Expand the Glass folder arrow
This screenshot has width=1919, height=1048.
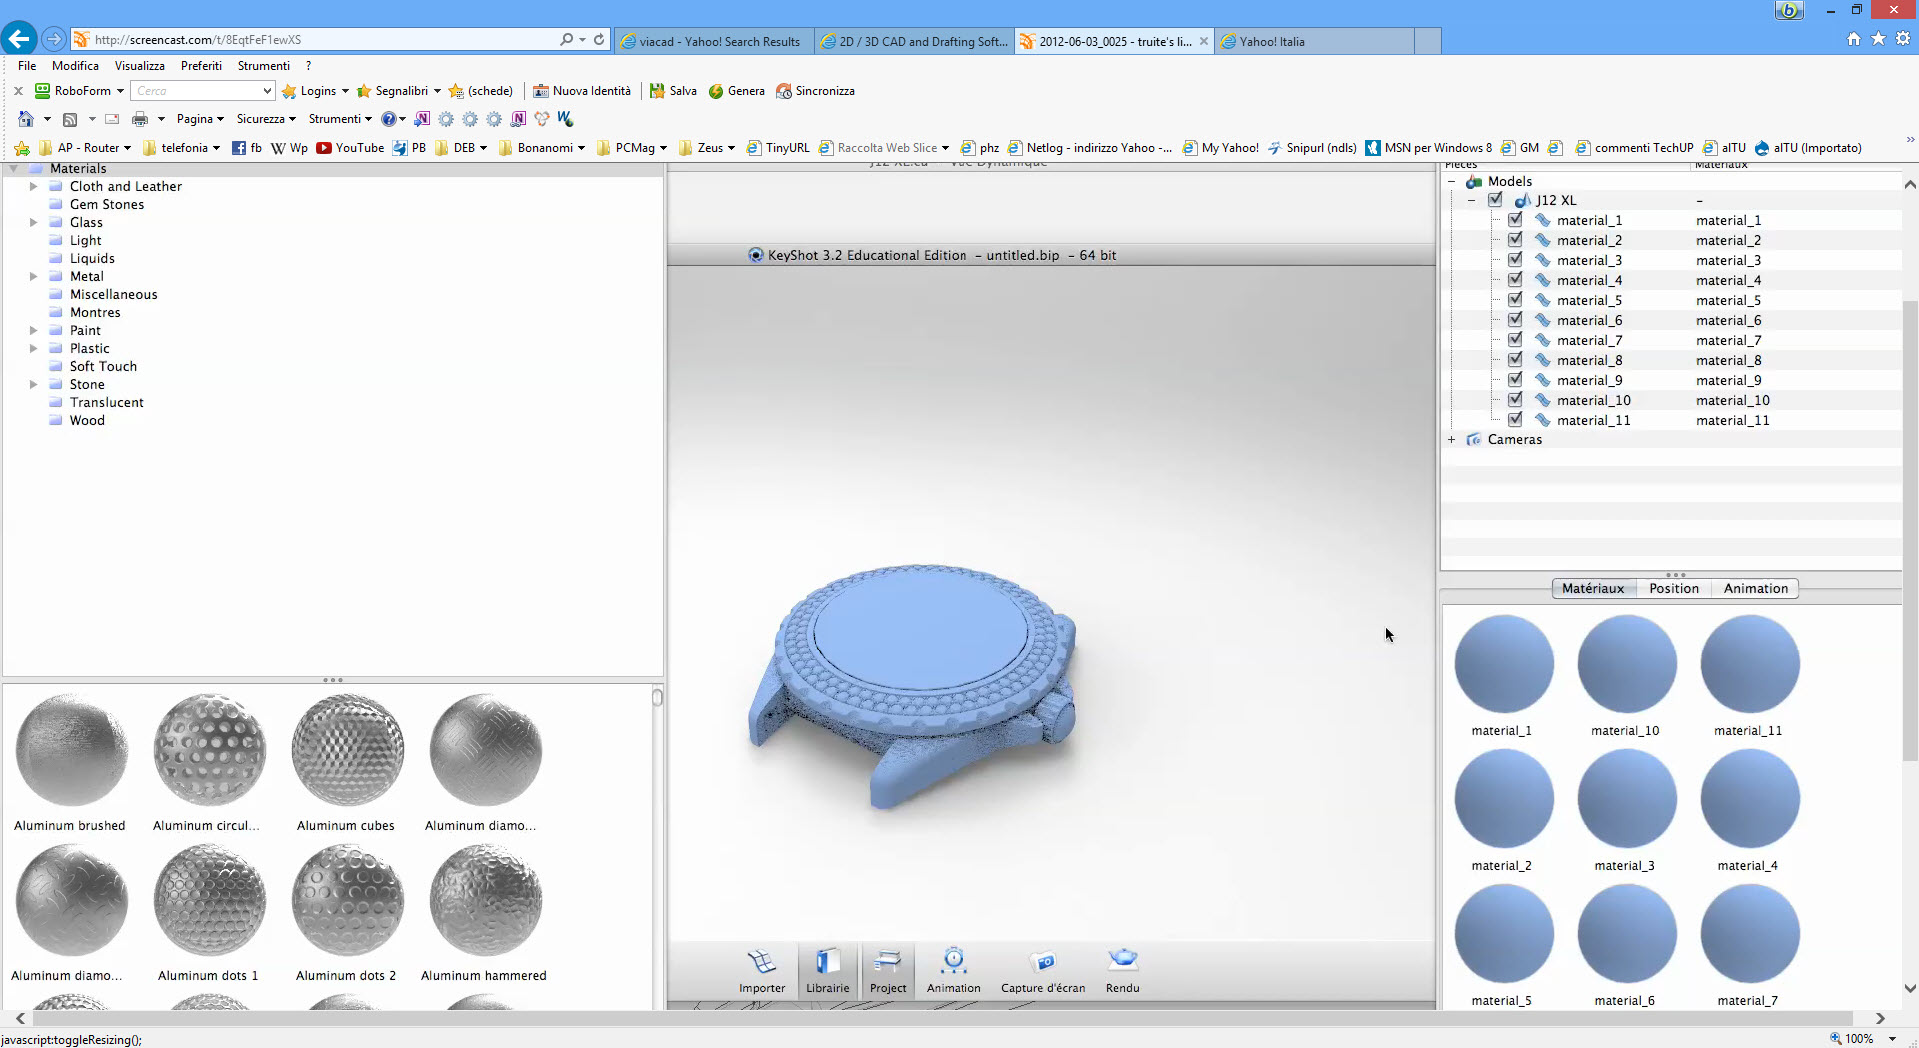click(x=33, y=223)
